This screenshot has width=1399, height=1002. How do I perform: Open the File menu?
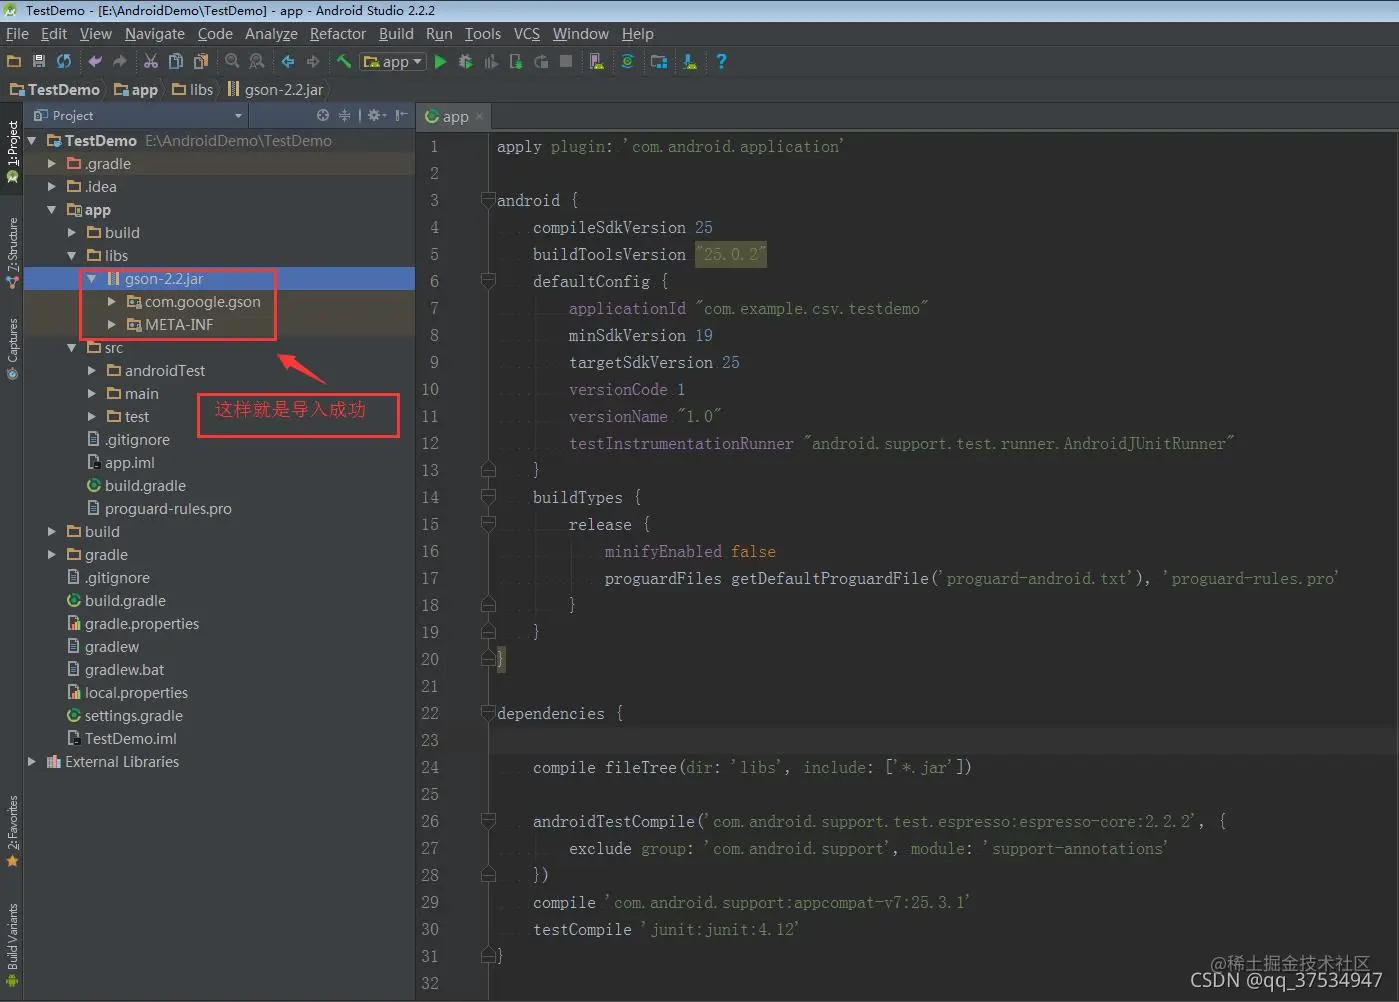coord(17,33)
